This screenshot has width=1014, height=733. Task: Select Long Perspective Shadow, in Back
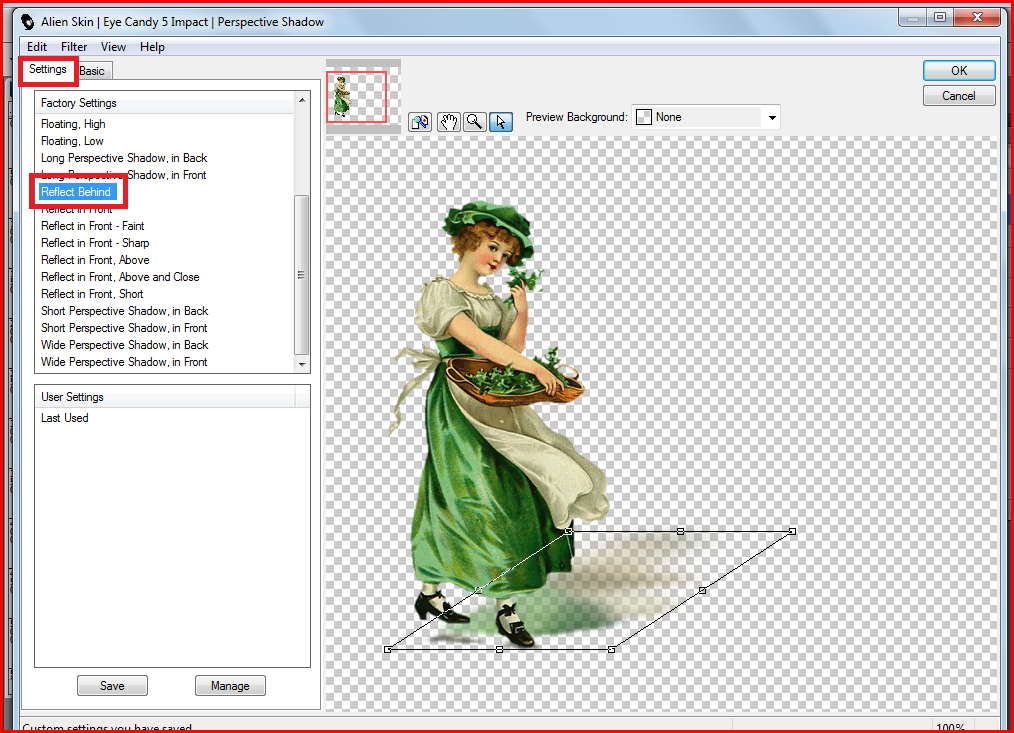point(124,158)
